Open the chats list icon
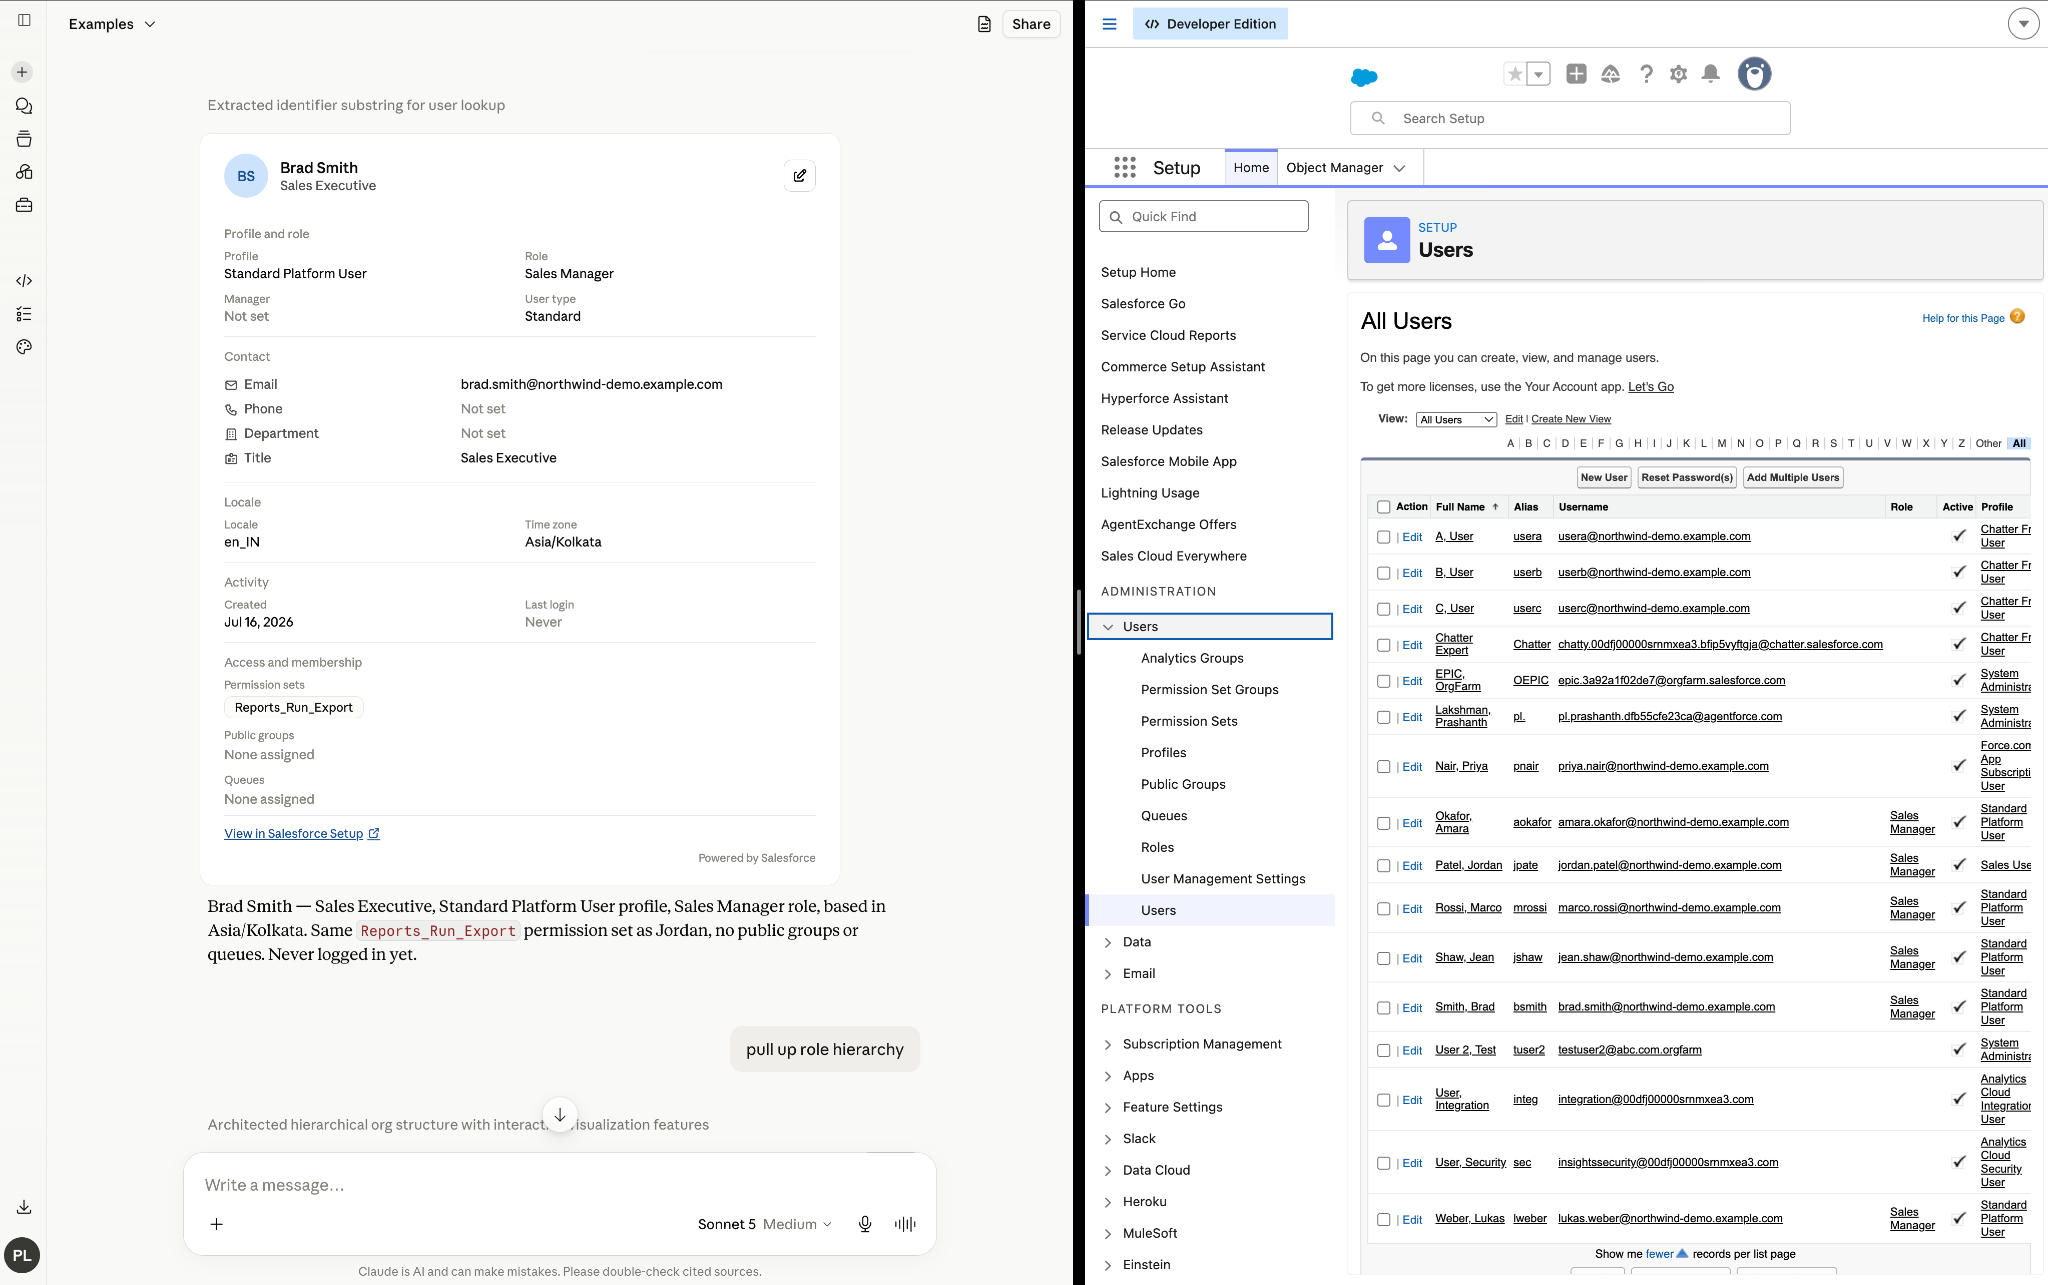Image resolution: width=2048 pixels, height=1285 pixels. point(24,106)
